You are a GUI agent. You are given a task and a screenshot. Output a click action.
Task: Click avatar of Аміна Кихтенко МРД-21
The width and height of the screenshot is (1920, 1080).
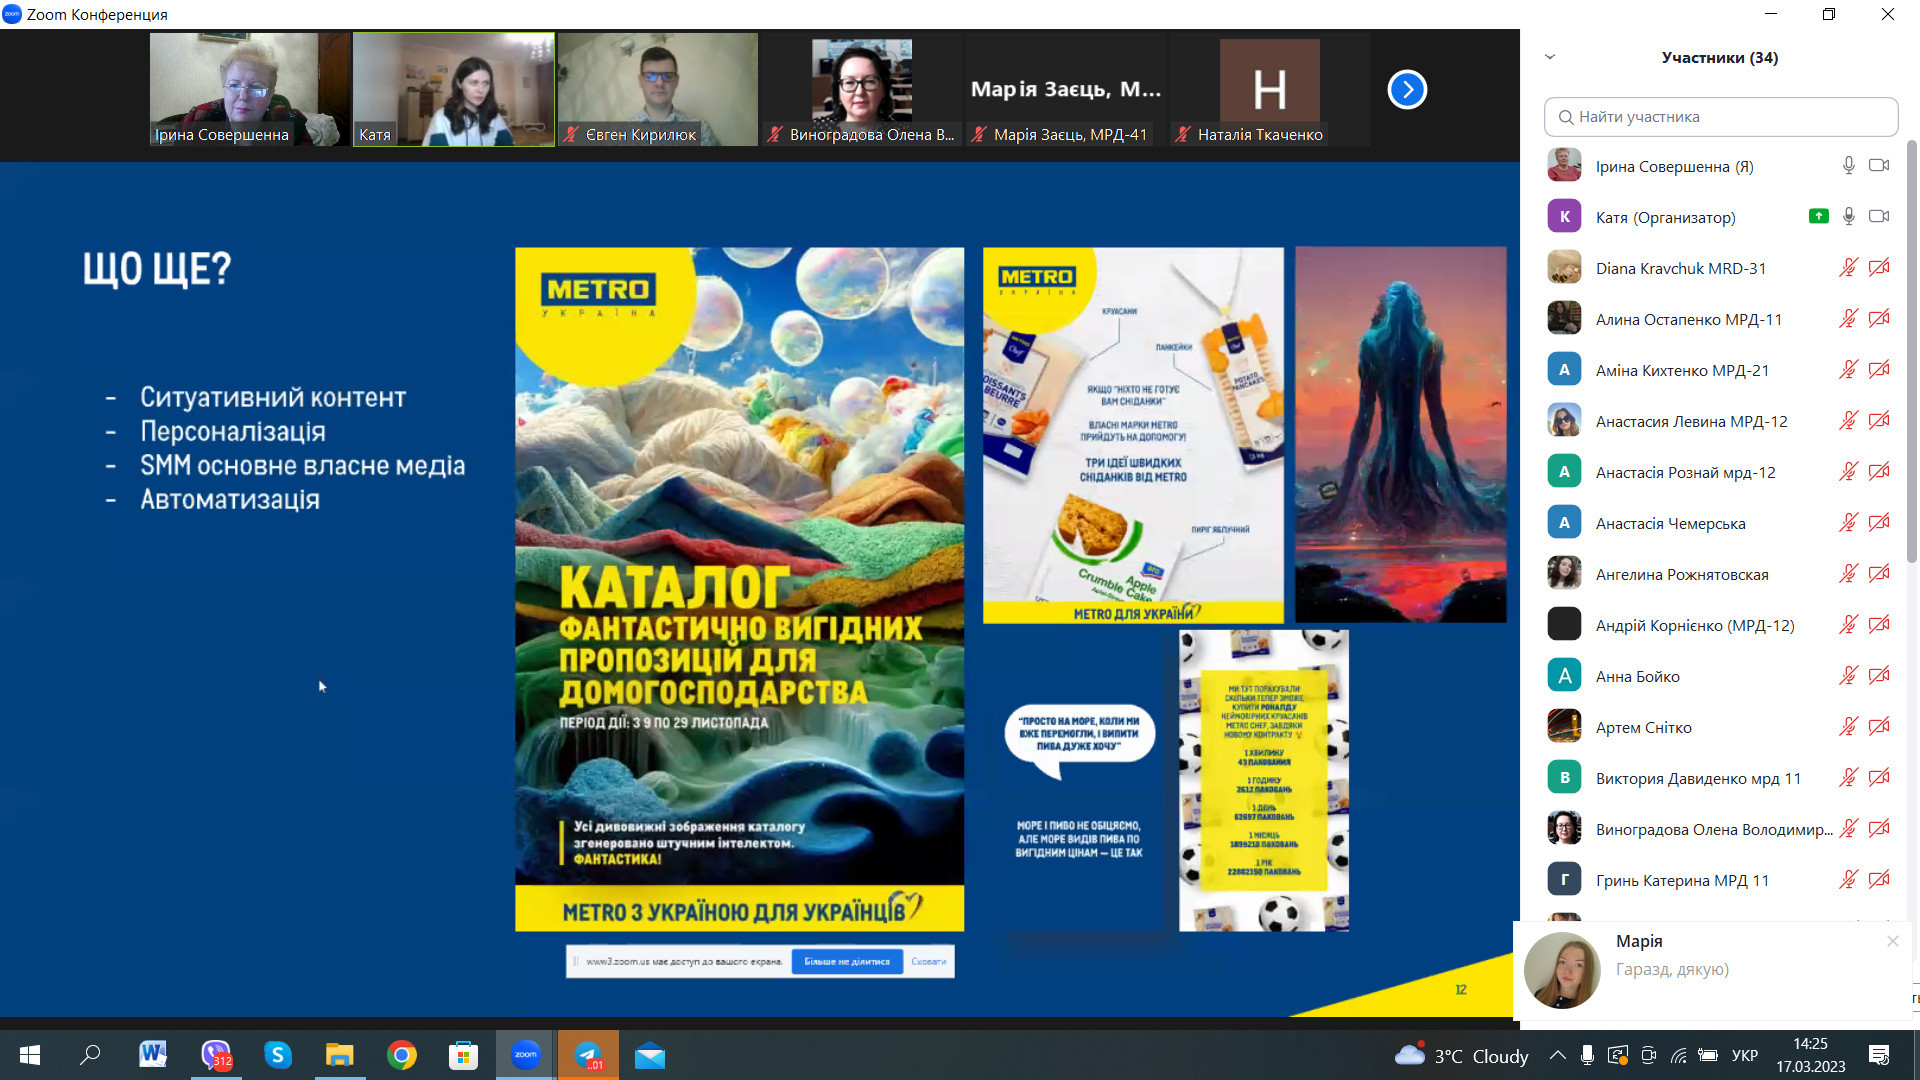coord(1564,370)
